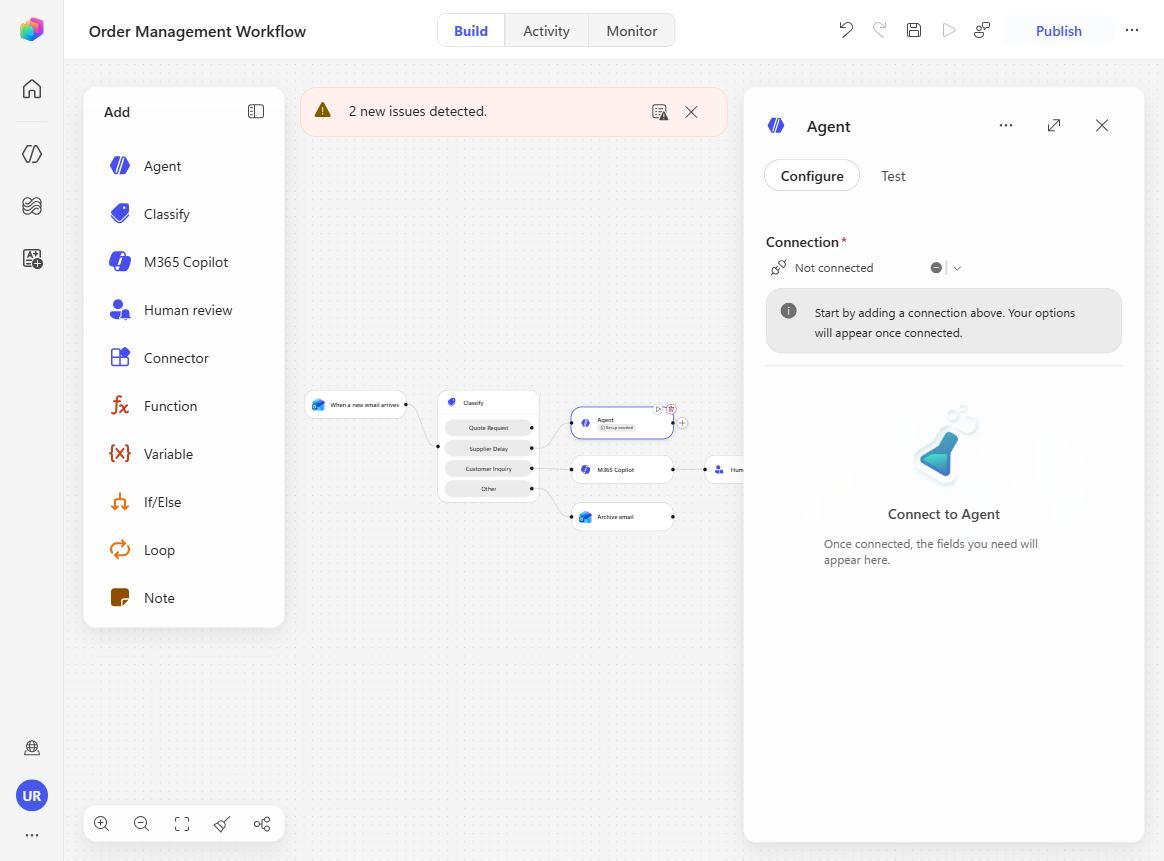This screenshot has width=1164, height=861.
Task: Open the home icon in sidebar
Action: (x=32, y=89)
